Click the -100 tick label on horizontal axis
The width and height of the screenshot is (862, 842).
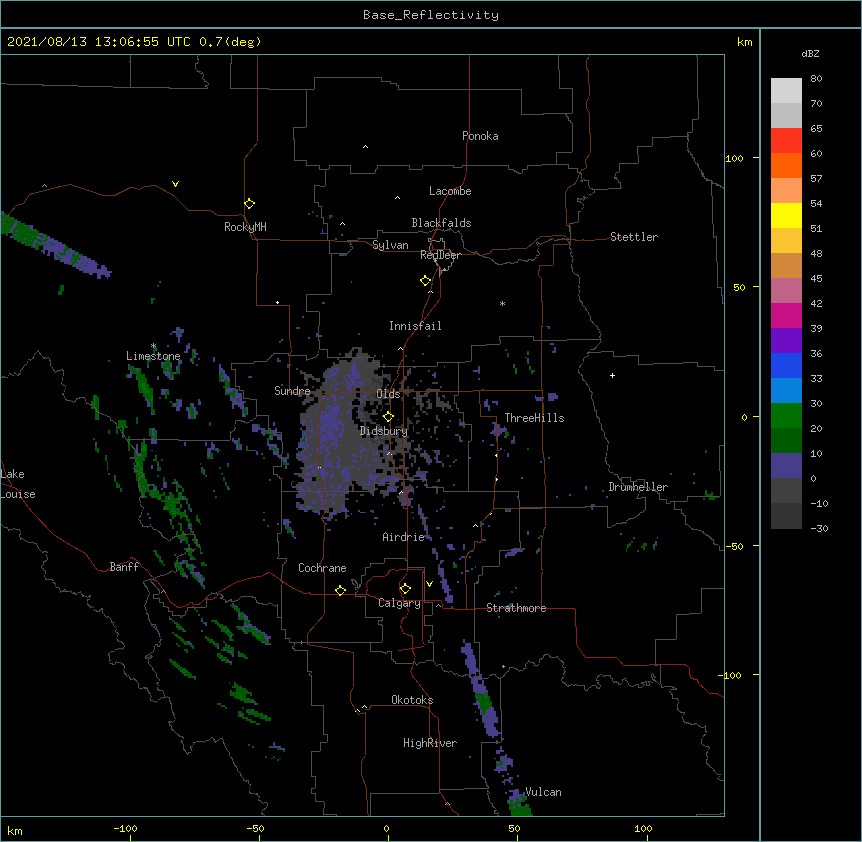[x=125, y=828]
